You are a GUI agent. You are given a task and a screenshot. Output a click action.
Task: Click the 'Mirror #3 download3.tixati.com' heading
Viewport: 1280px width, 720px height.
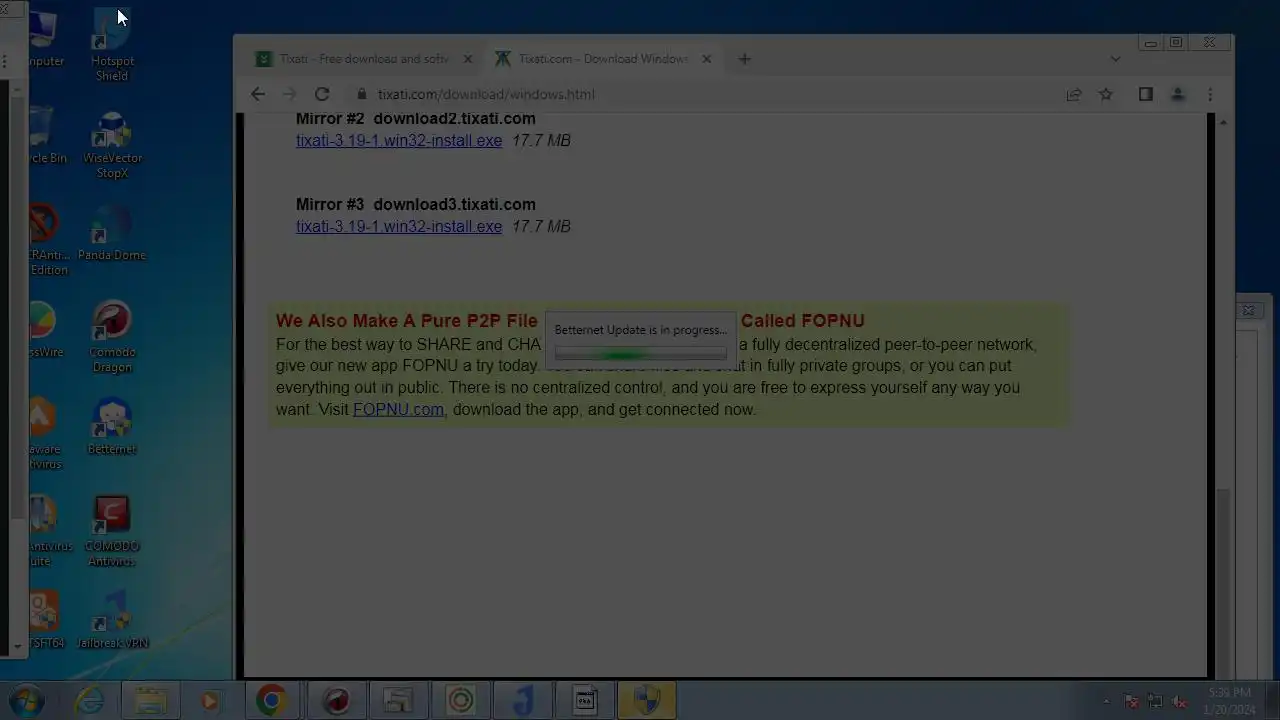pos(416,205)
